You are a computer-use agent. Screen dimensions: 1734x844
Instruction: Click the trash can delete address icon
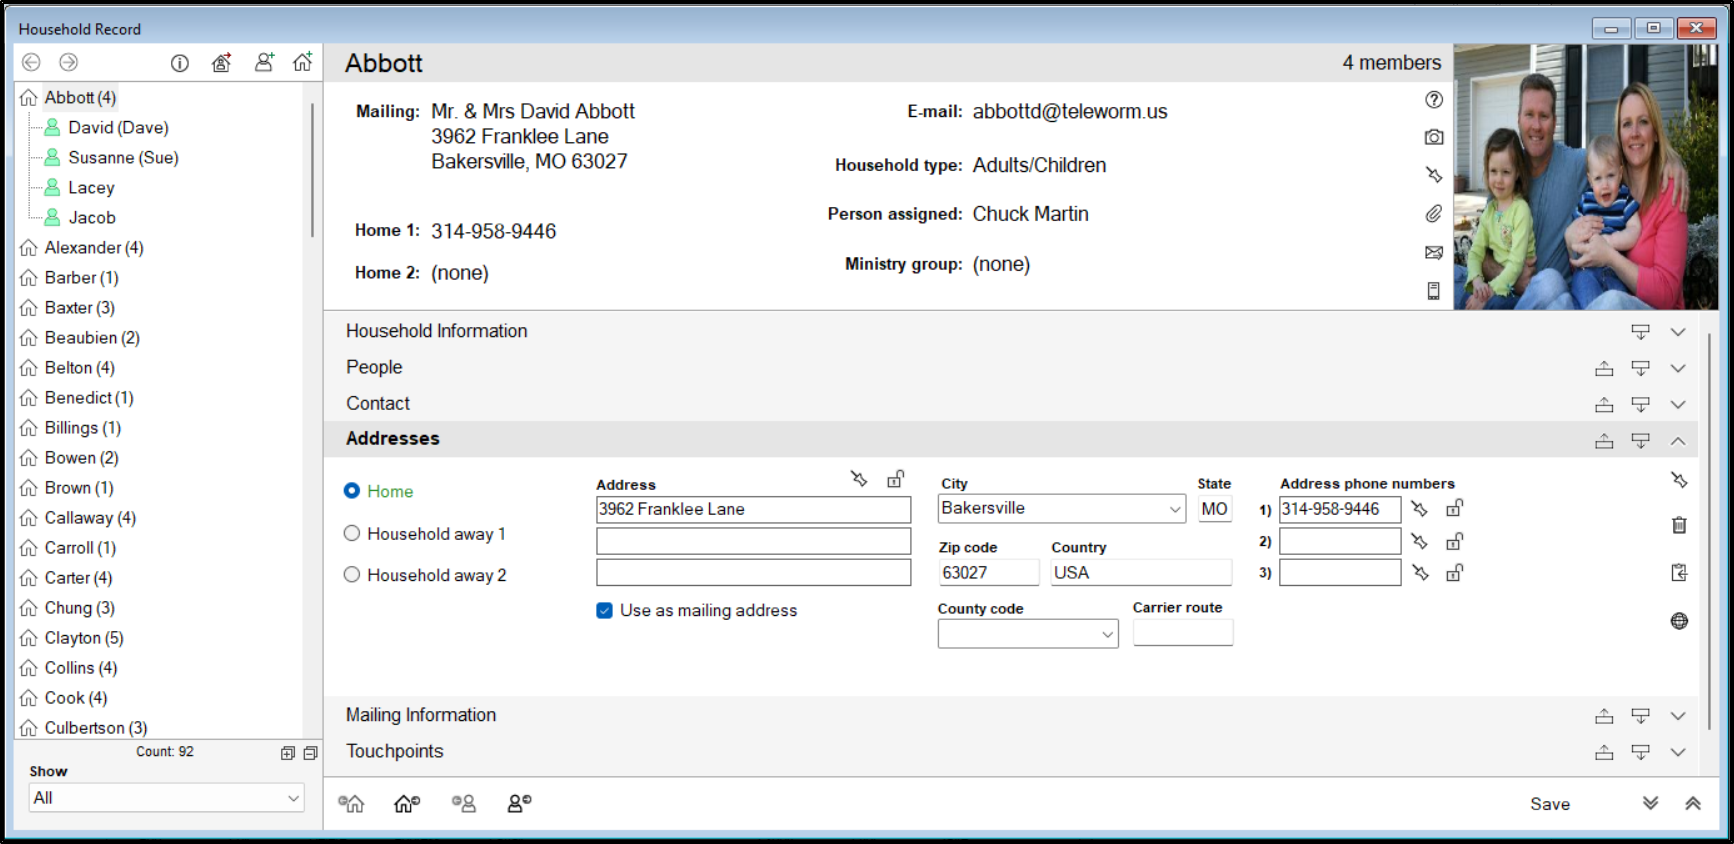pyautogui.click(x=1679, y=525)
